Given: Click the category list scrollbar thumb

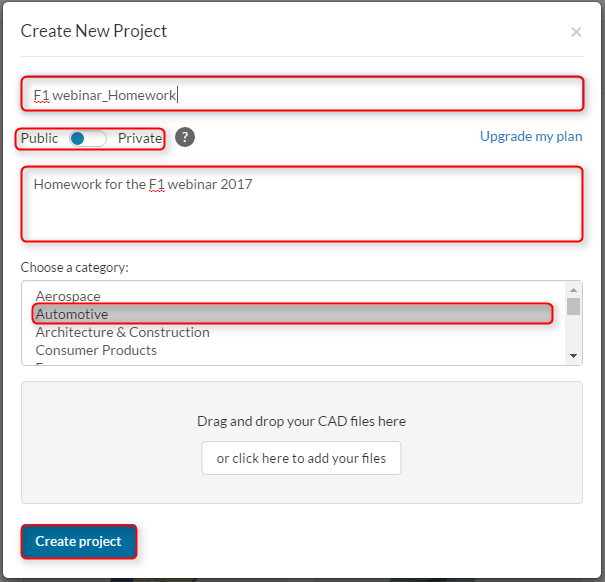Looking at the screenshot, I should [573, 306].
